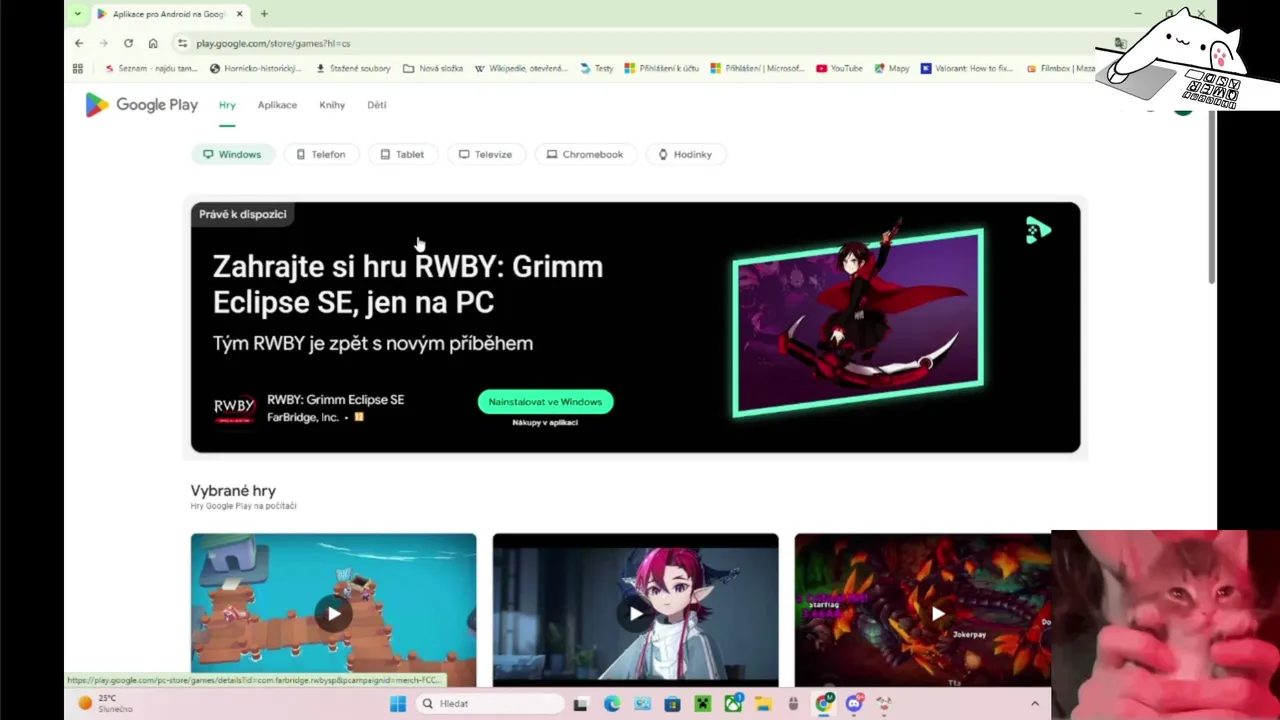
Task: Select the Knihy tab
Action: [x=332, y=105]
